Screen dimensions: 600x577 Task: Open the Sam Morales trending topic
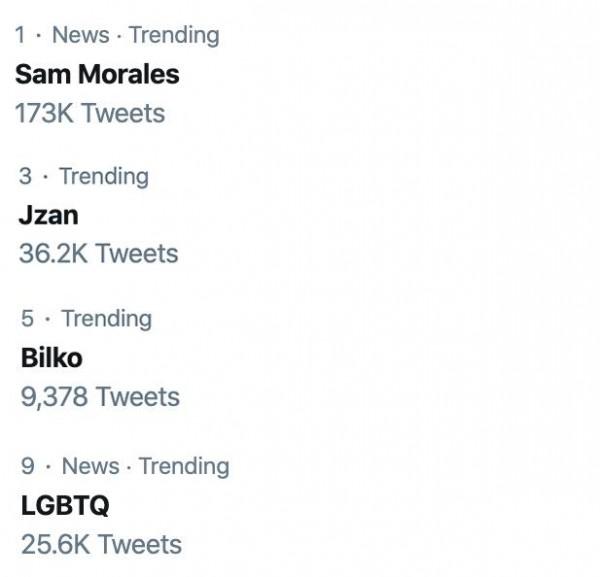click(x=97, y=74)
